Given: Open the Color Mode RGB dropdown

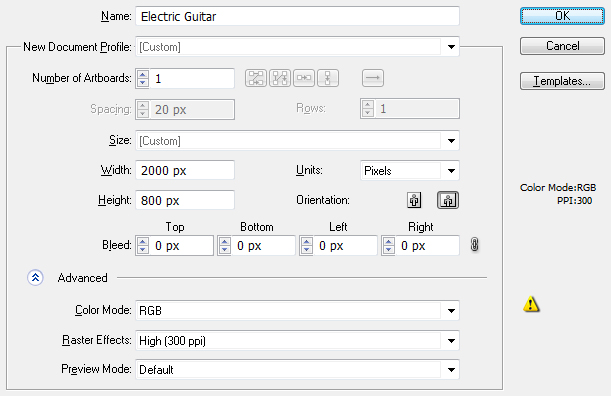Looking at the screenshot, I should coord(451,311).
